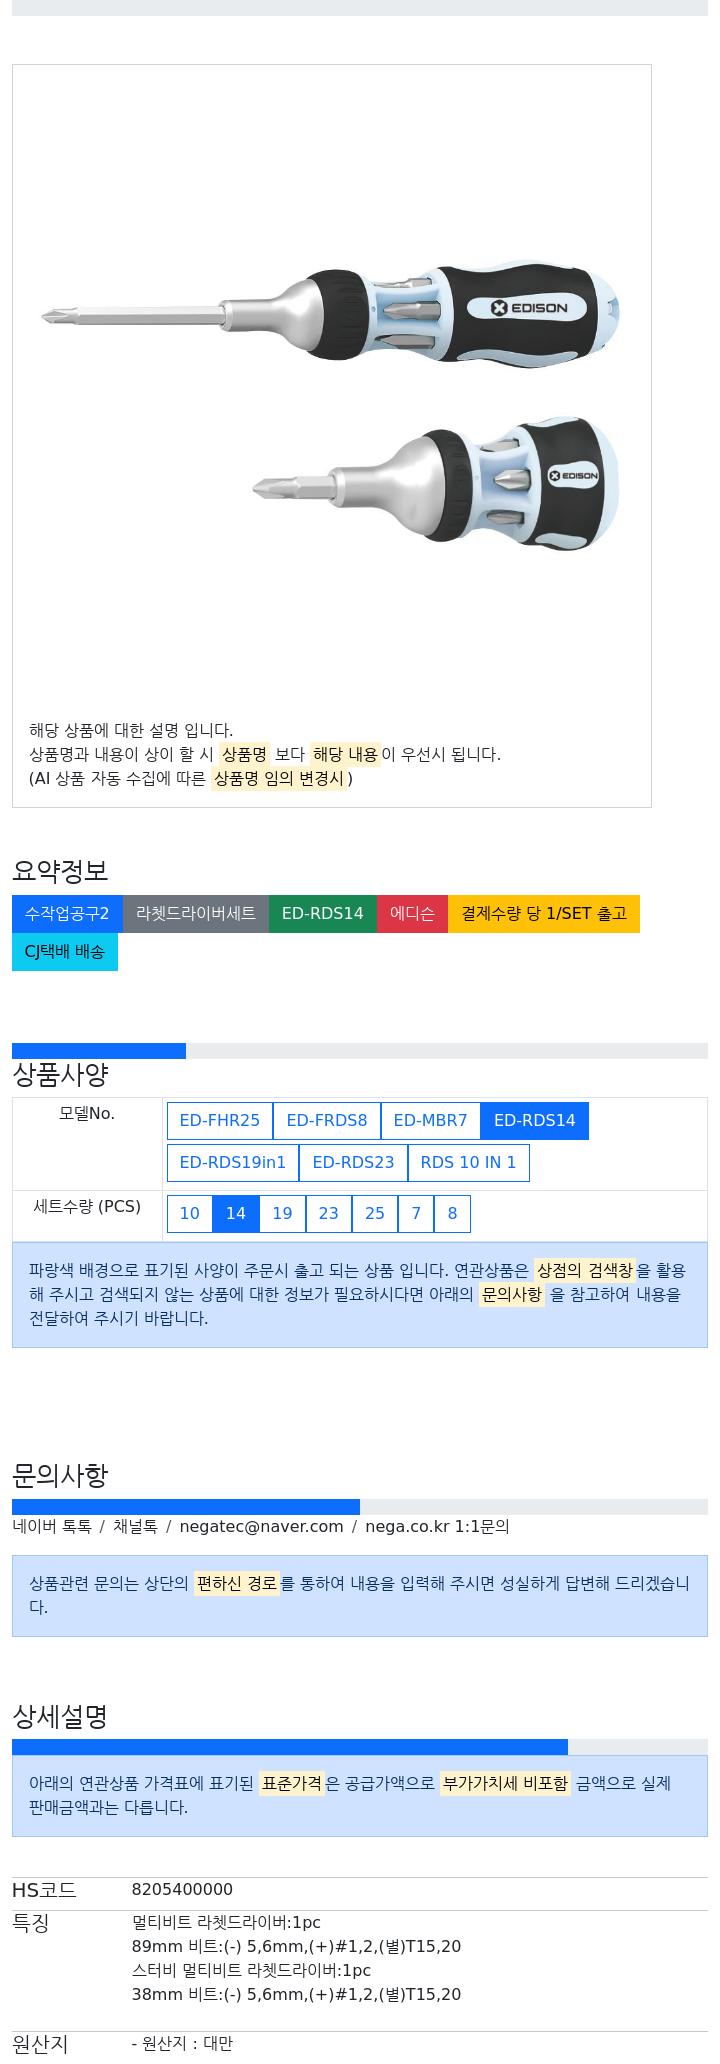The width and height of the screenshot is (720, 2064).
Task: Select set quantity 25
Action: (375, 1214)
